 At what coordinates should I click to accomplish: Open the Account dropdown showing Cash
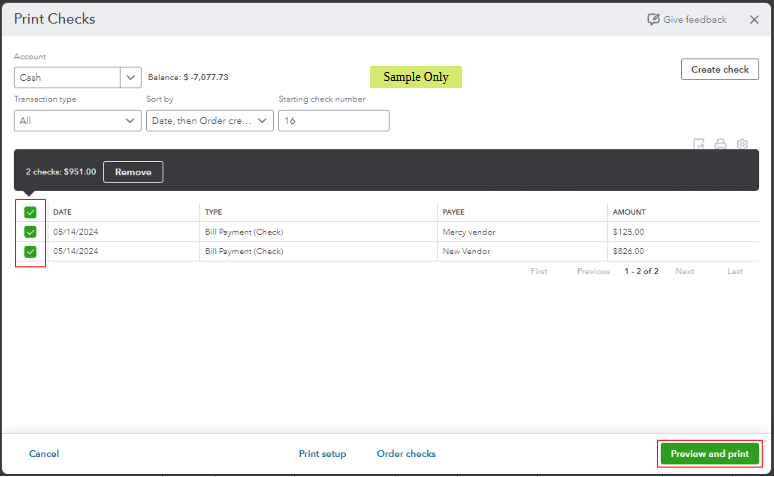(77, 78)
